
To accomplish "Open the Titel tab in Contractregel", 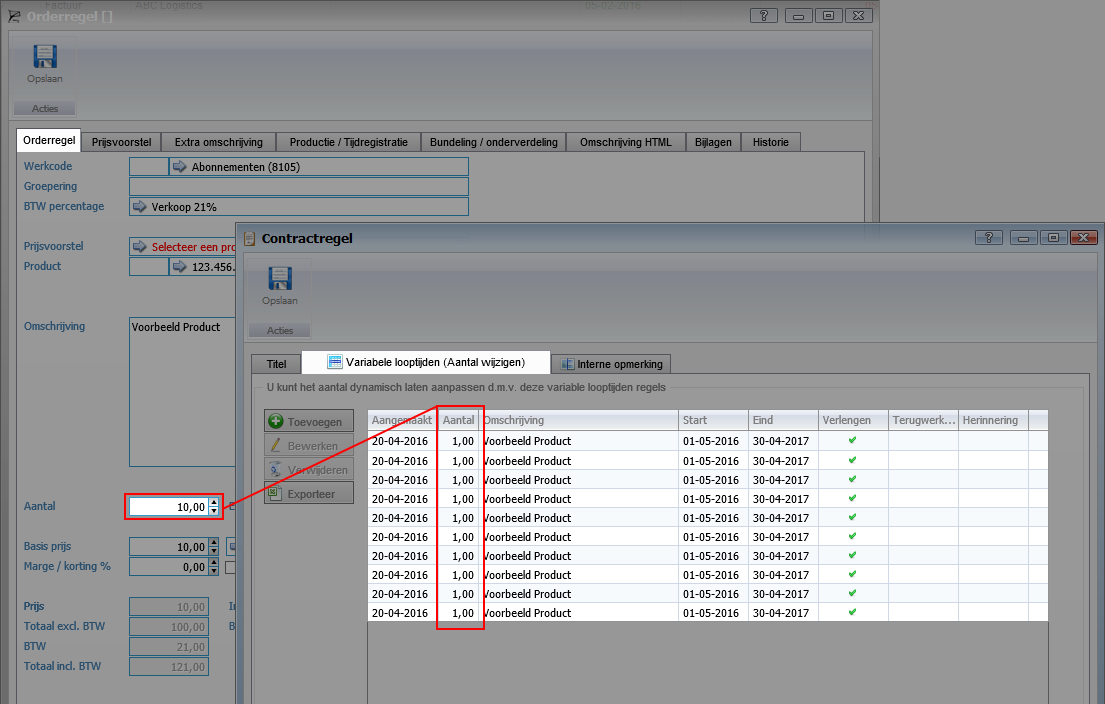I will (276, 363).
